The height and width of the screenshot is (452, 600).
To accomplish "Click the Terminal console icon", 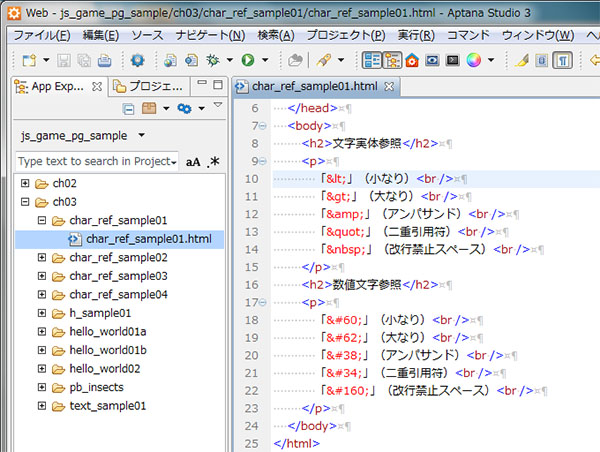I will click(x=453, y=60).
